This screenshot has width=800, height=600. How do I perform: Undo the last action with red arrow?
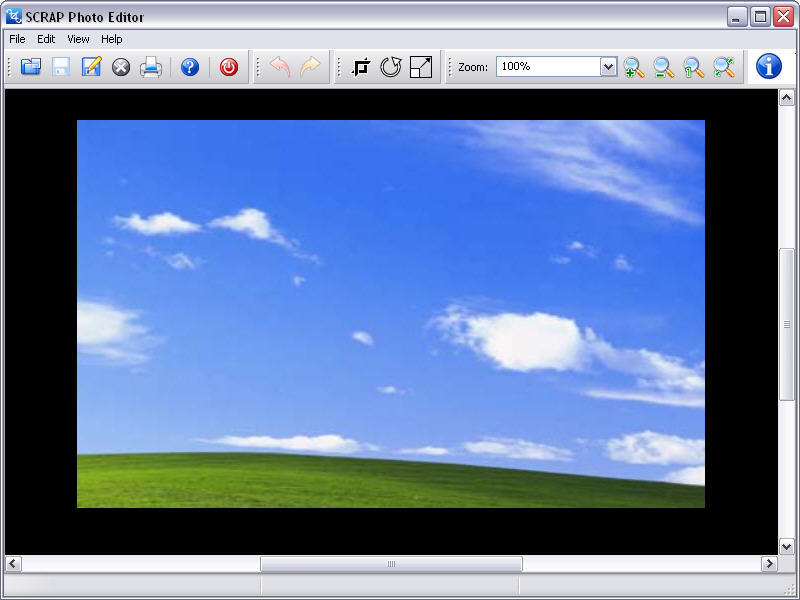coord(280,67)
